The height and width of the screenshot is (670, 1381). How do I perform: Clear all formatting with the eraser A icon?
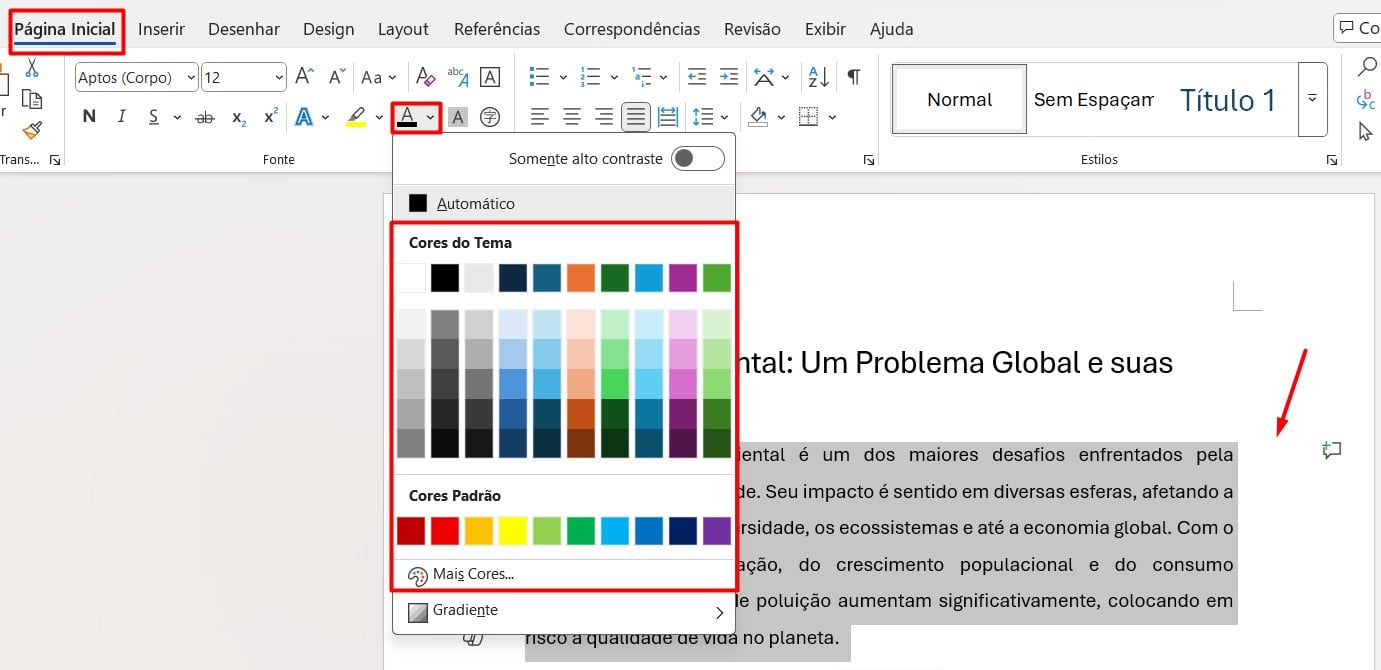tap(426, 76)
